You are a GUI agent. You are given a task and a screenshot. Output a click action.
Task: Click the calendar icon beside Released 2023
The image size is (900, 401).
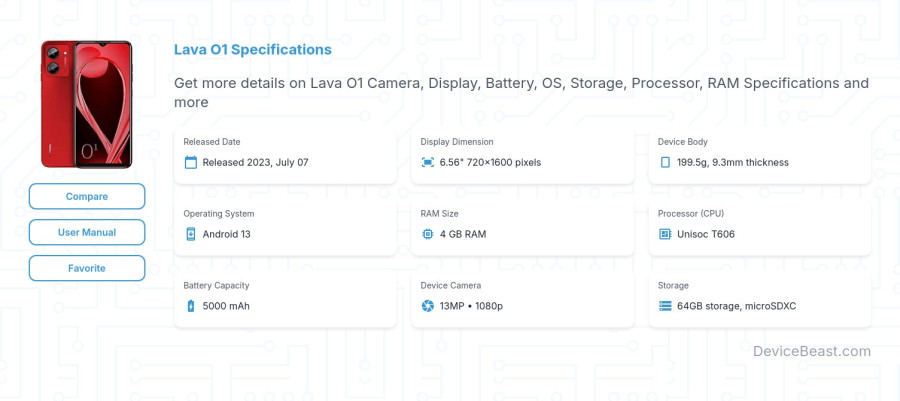click(191, 162)
